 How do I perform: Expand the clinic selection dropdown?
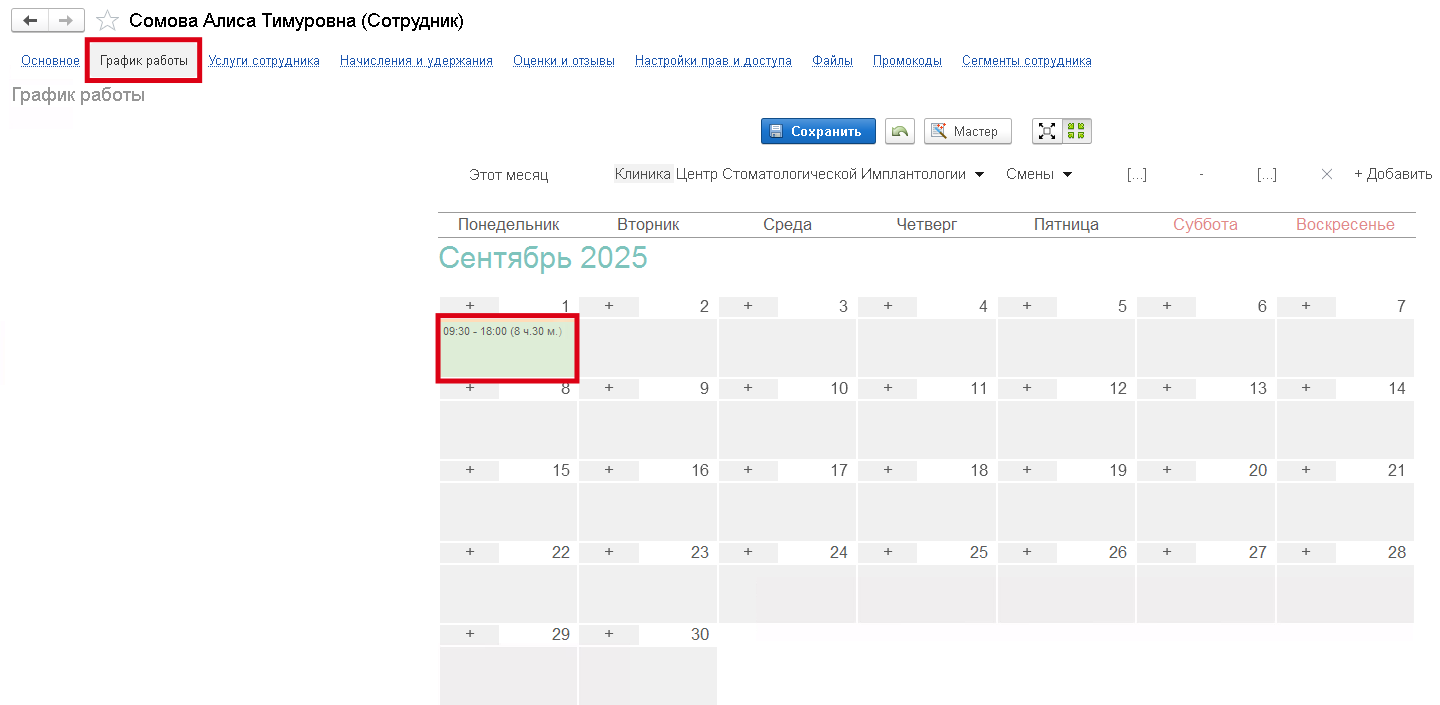point(980,174)
